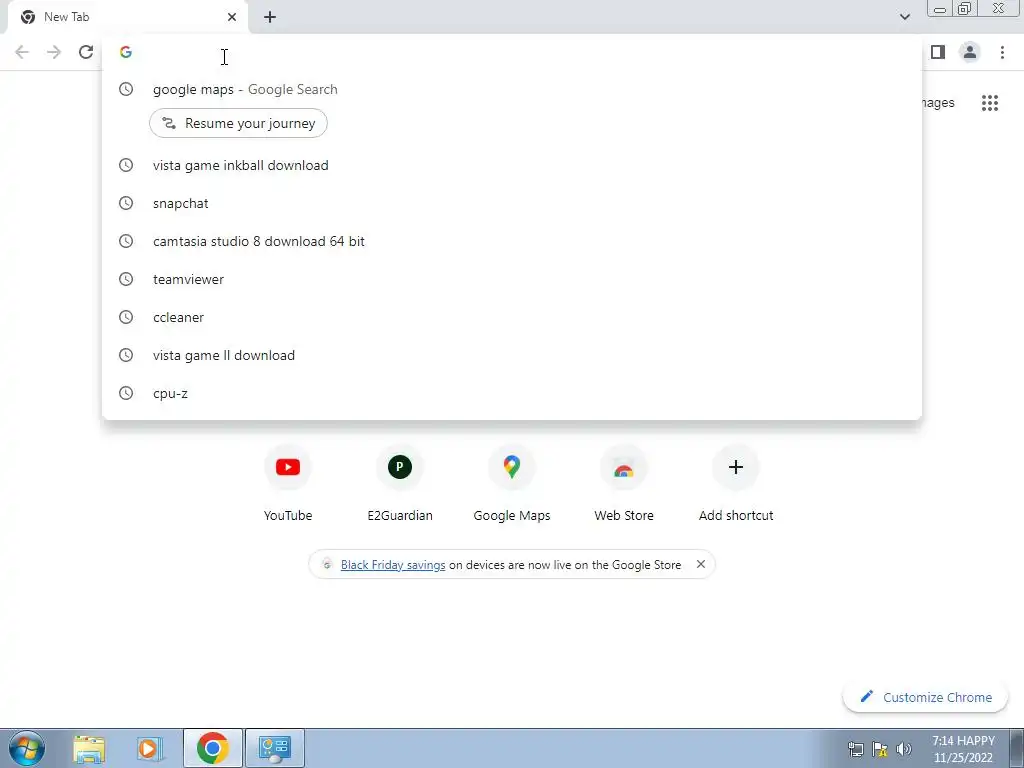The height and width of the screenshot is (768, 1024).
Task: Open the Chrome three-dot menu
Action: (1002, 52)
